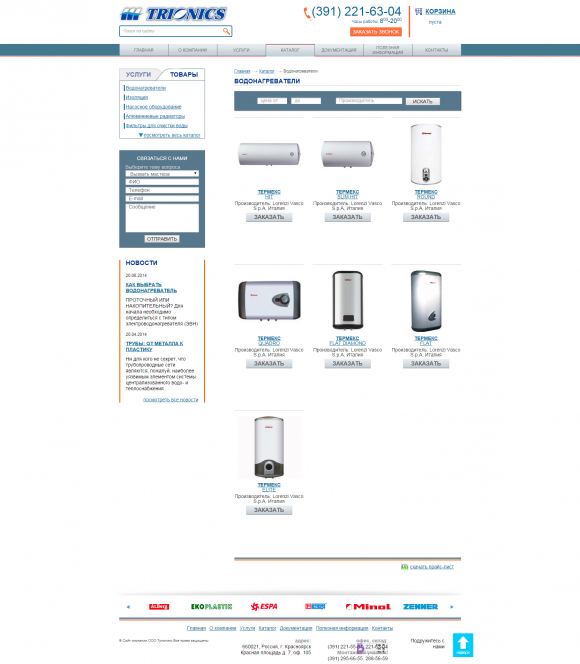The image size is (580, 664).
Task: Click Заказать under Термекс SLIM HIT
Action: (348, 217)
